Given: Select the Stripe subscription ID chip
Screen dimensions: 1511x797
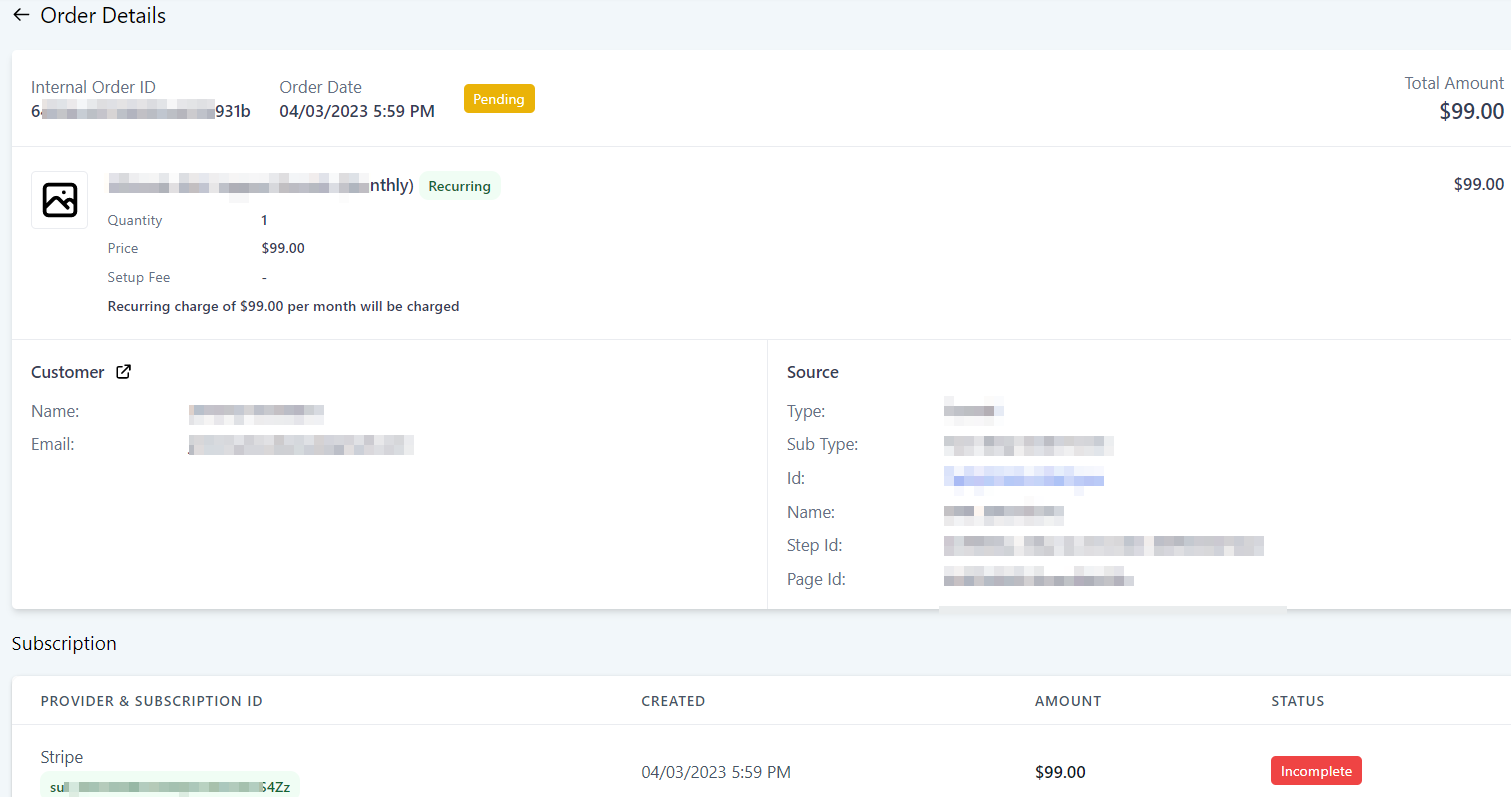Looking at the screenshot, I should (170, 786).
